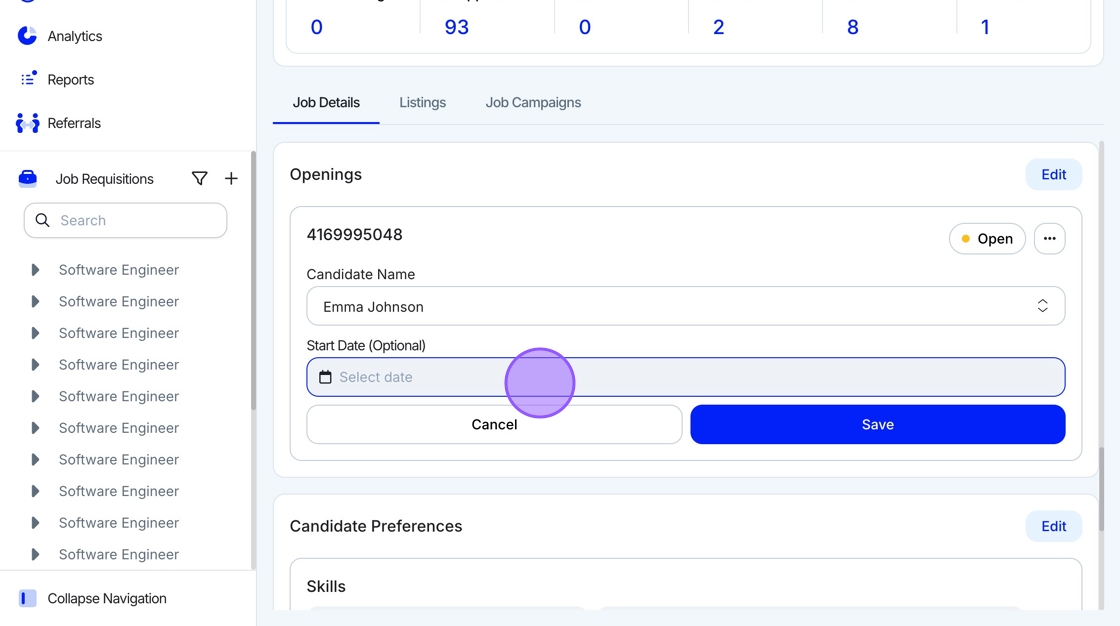Switch to the Listings tab
Image resolution: width=1120 pixels, height=626 pixels.
422,102
